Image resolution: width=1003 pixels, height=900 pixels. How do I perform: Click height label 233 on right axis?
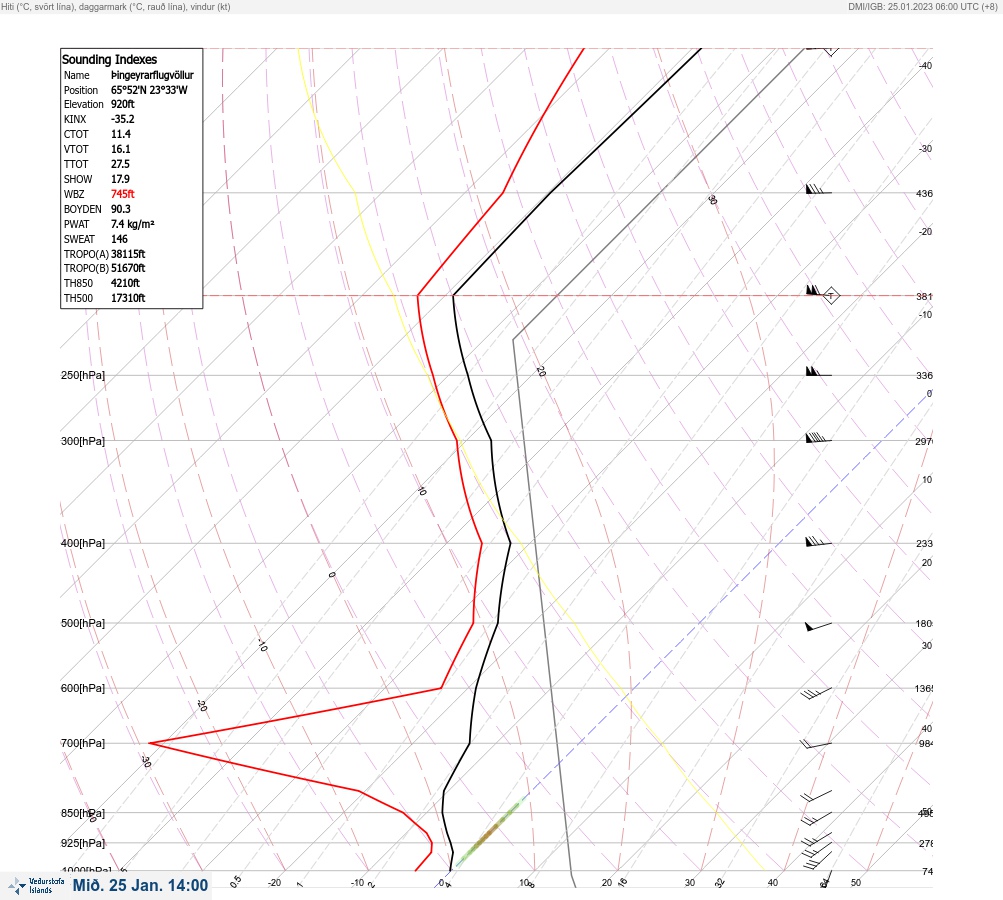pyautogui.click(x=924, y=544)
